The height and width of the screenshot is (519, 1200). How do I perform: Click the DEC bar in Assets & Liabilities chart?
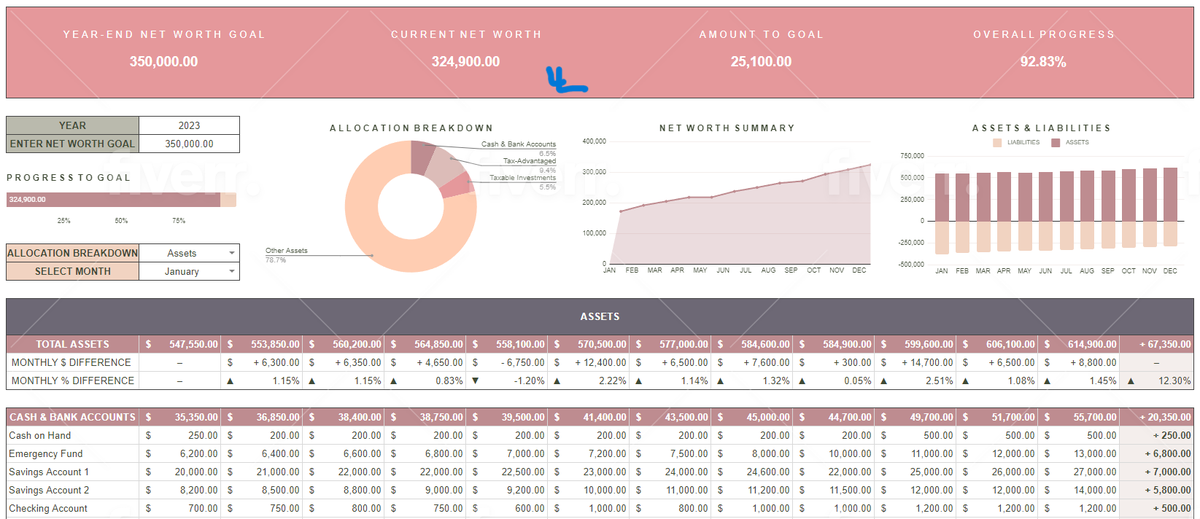[1170, 207]
